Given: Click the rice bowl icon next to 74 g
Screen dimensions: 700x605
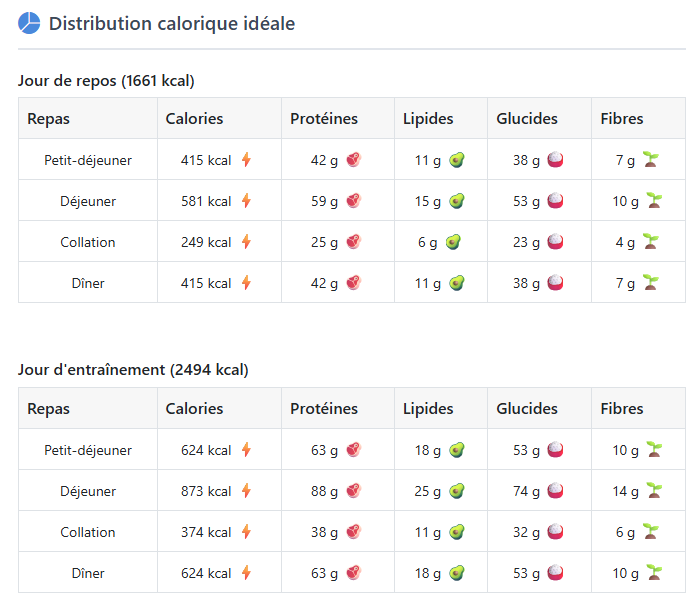Looking at the screenshot, I should (555, 491).
